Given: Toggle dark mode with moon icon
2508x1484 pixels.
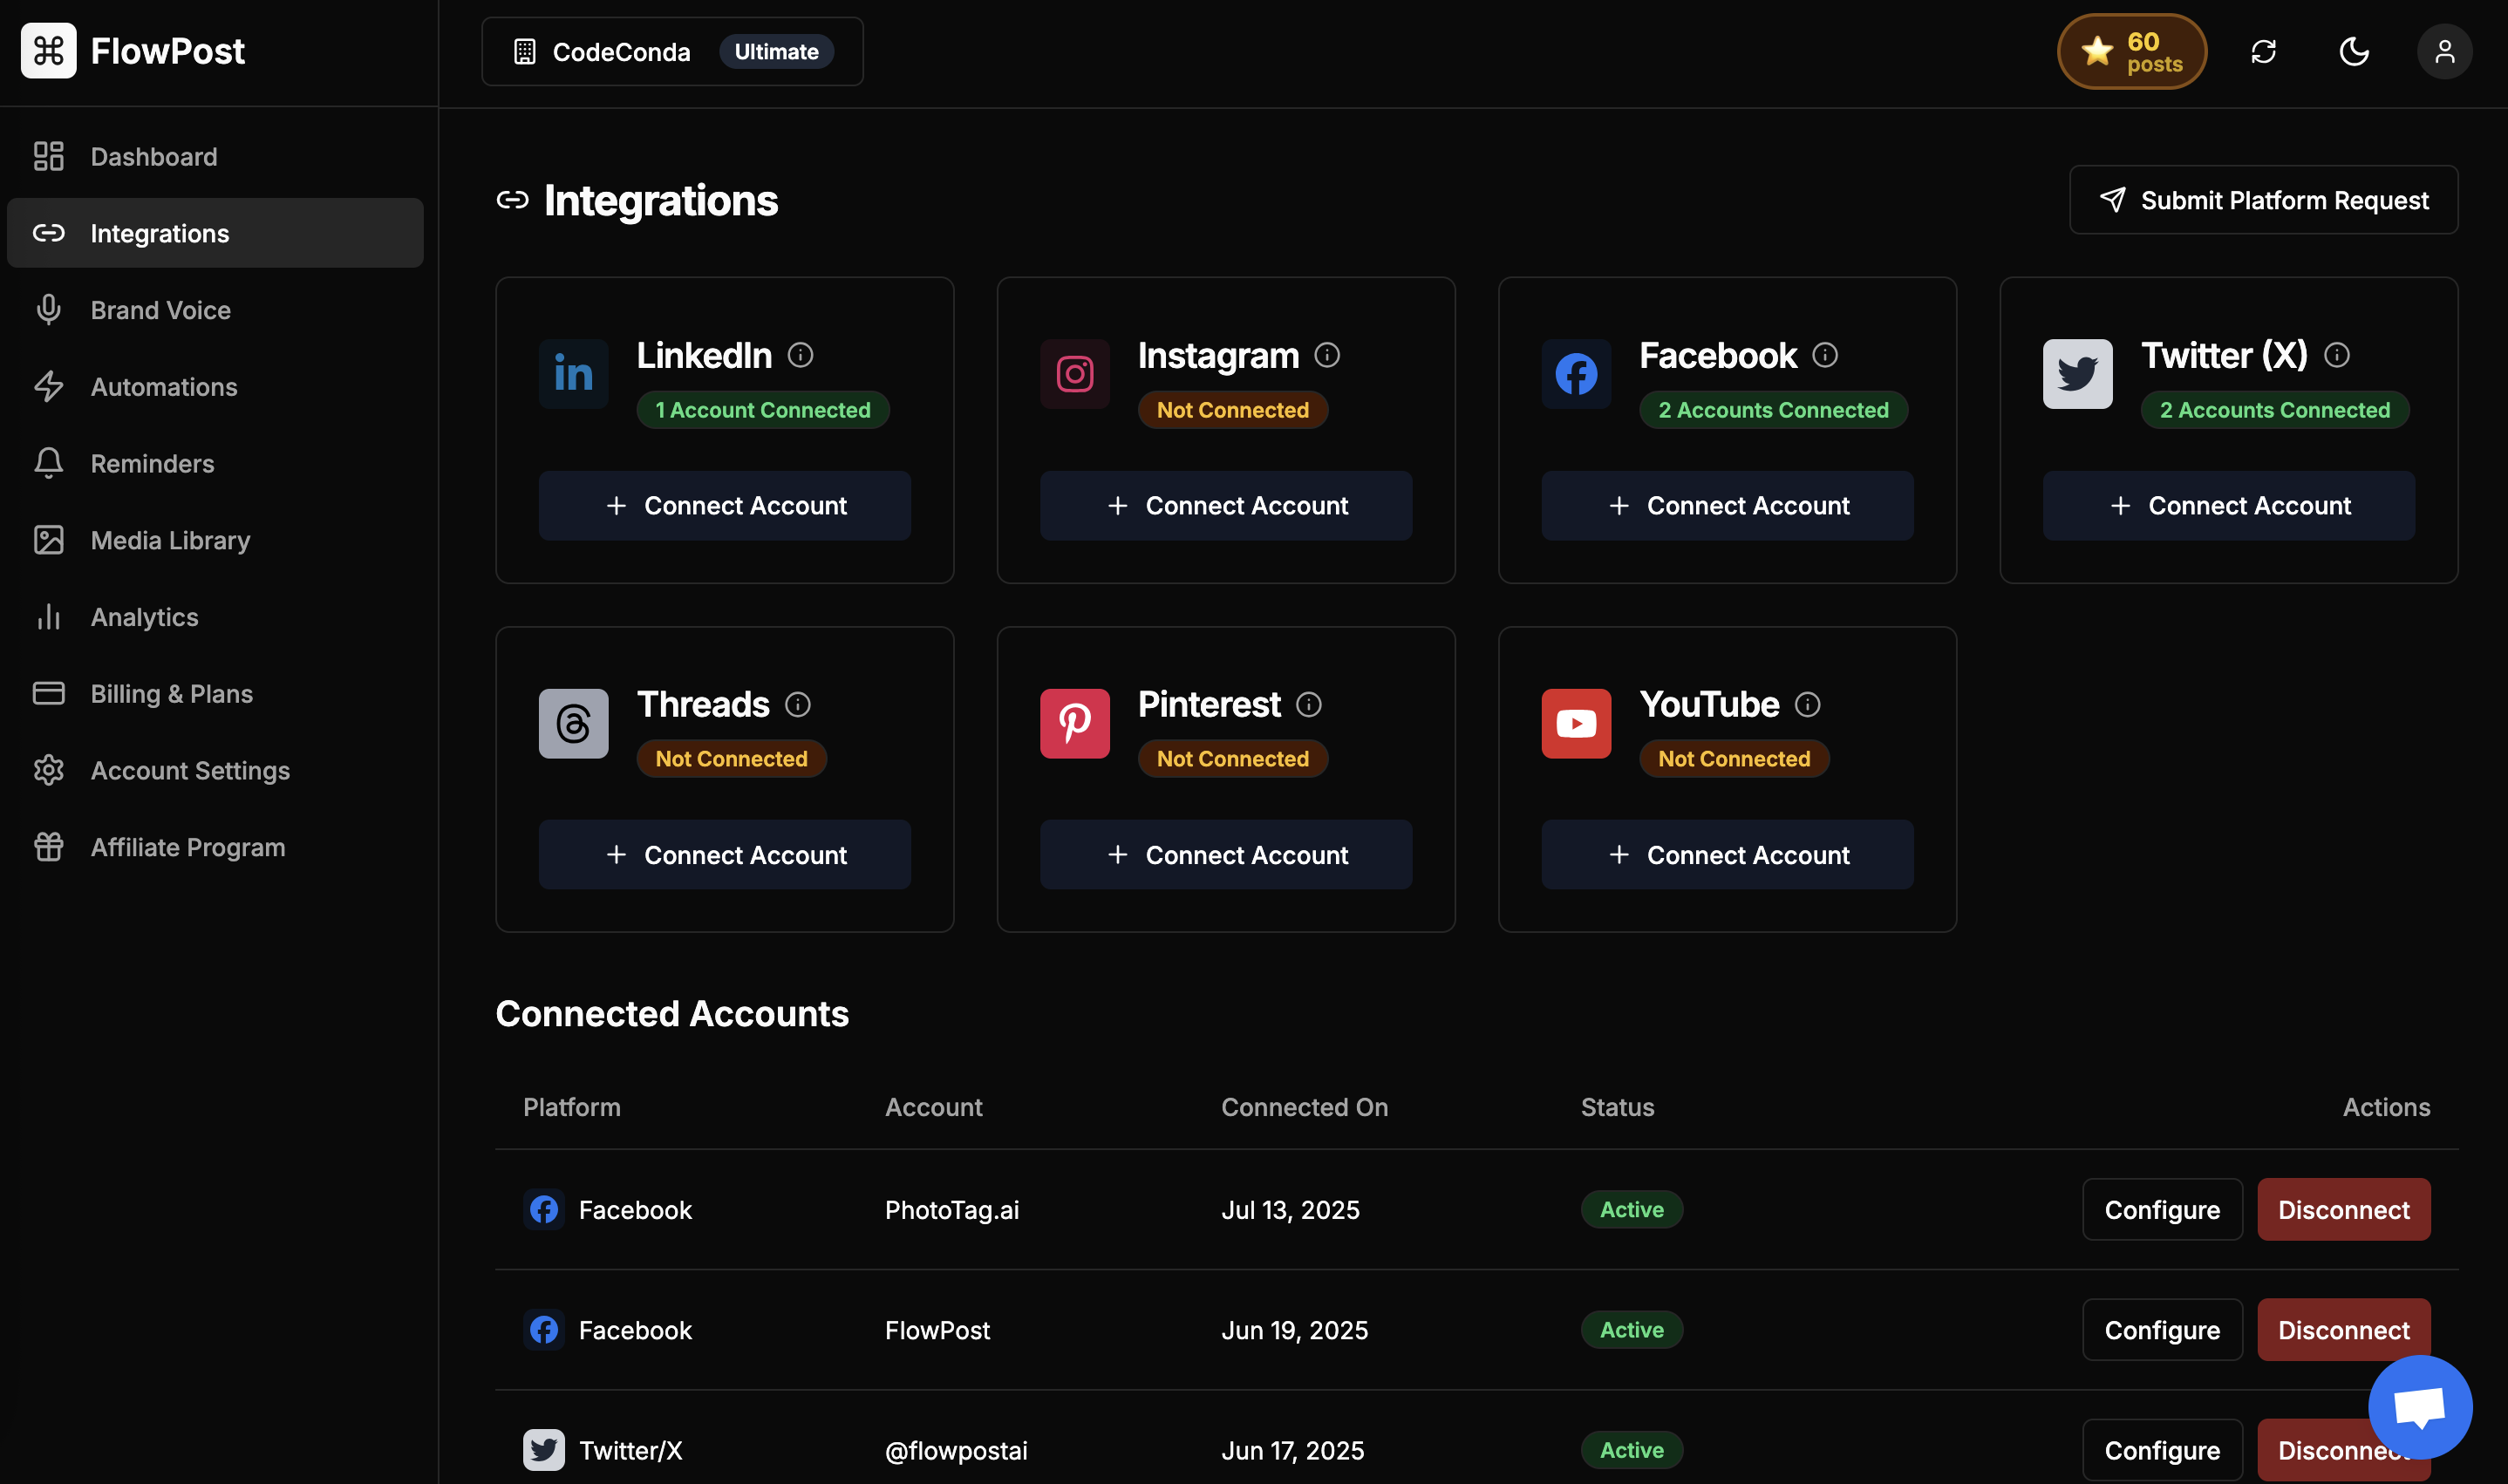Looking at the screenshot, I should (x=2354, y=52).
